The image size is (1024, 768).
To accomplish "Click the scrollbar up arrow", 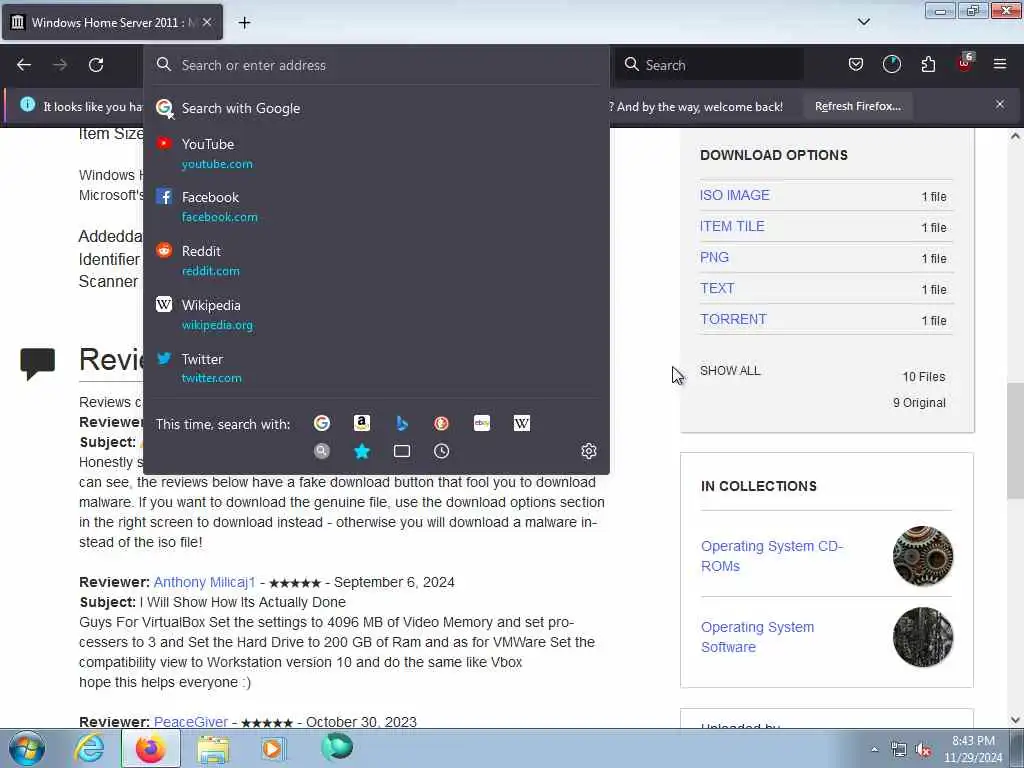I will 1015,136.
